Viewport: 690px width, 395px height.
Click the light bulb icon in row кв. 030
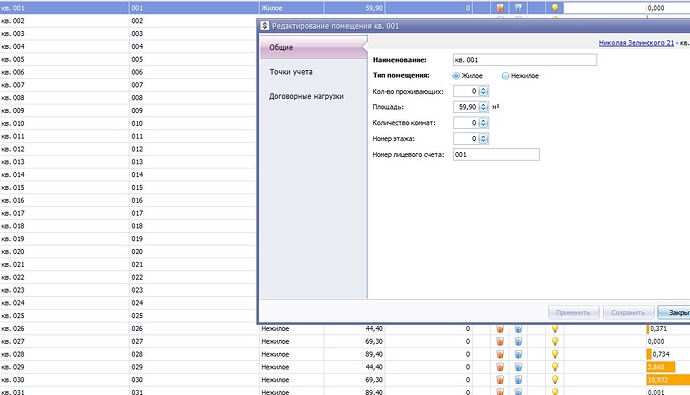(x=555, y=380)
